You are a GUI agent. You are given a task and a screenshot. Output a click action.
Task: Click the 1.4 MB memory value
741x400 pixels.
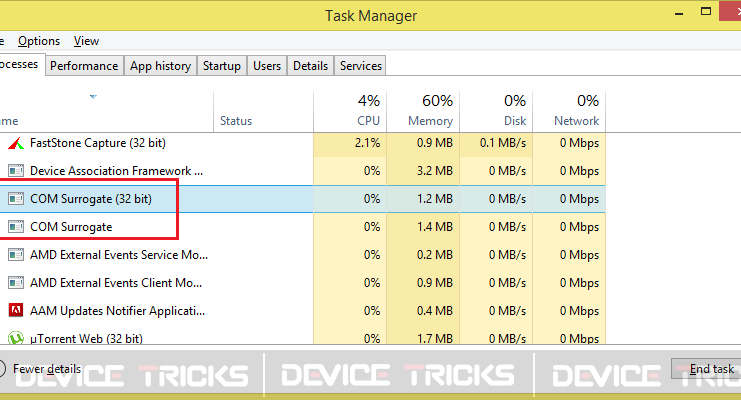435,227
